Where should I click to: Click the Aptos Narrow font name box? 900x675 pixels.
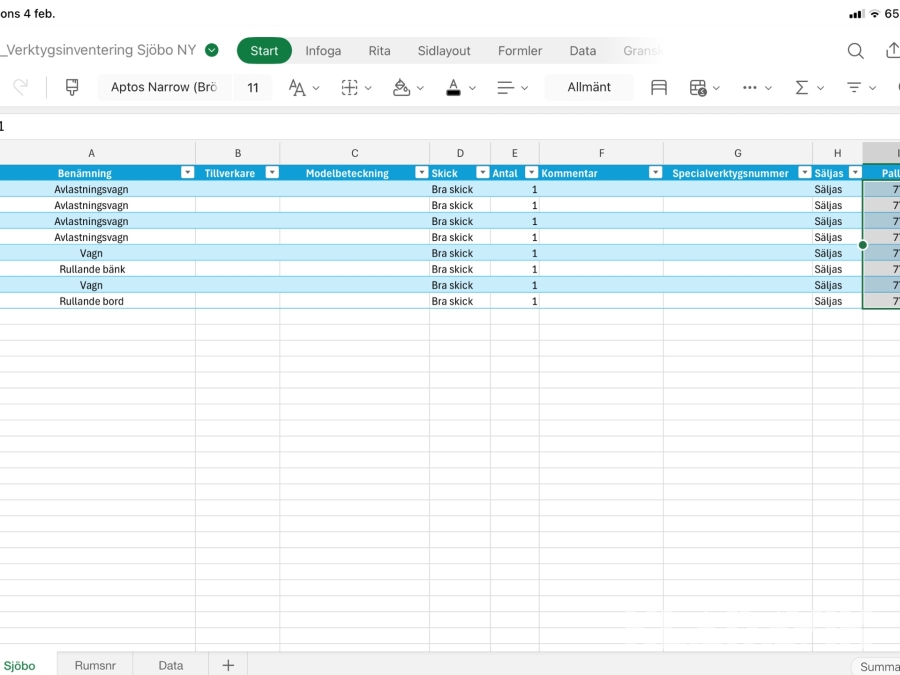(x=164, y=88)
